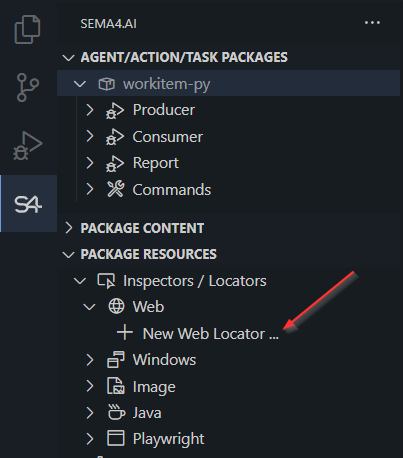Click the workitem-py package cube icon

pyautogui.click(x=107, y=84)
